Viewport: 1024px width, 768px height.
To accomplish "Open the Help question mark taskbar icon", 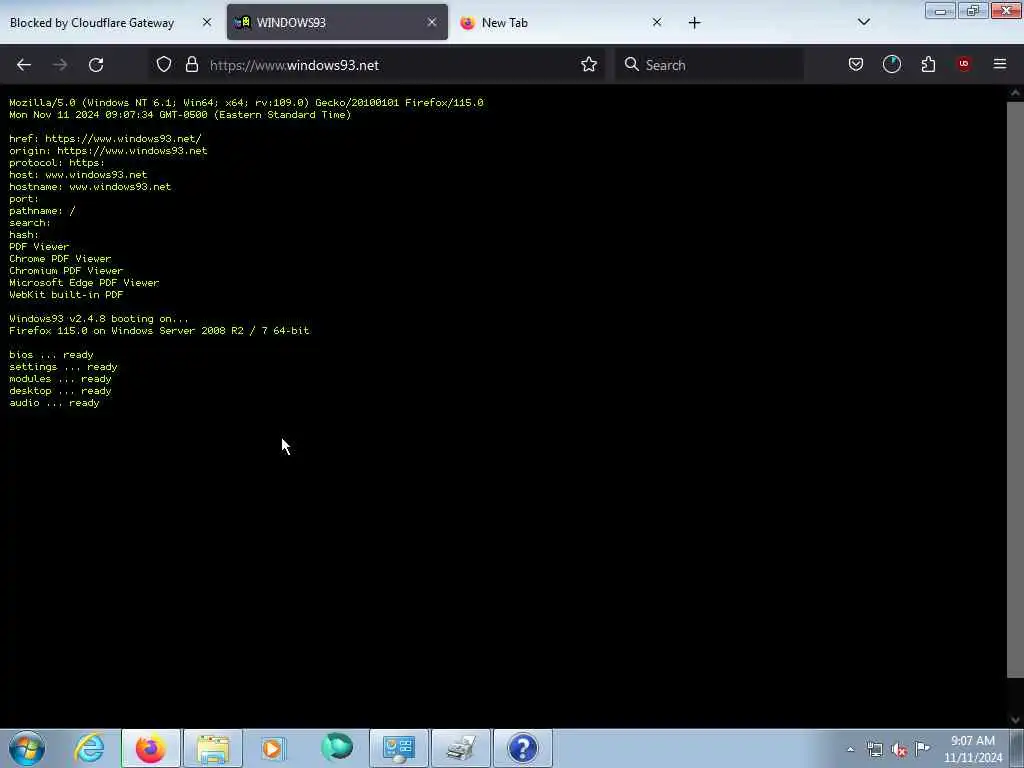I will click(522, 748).
